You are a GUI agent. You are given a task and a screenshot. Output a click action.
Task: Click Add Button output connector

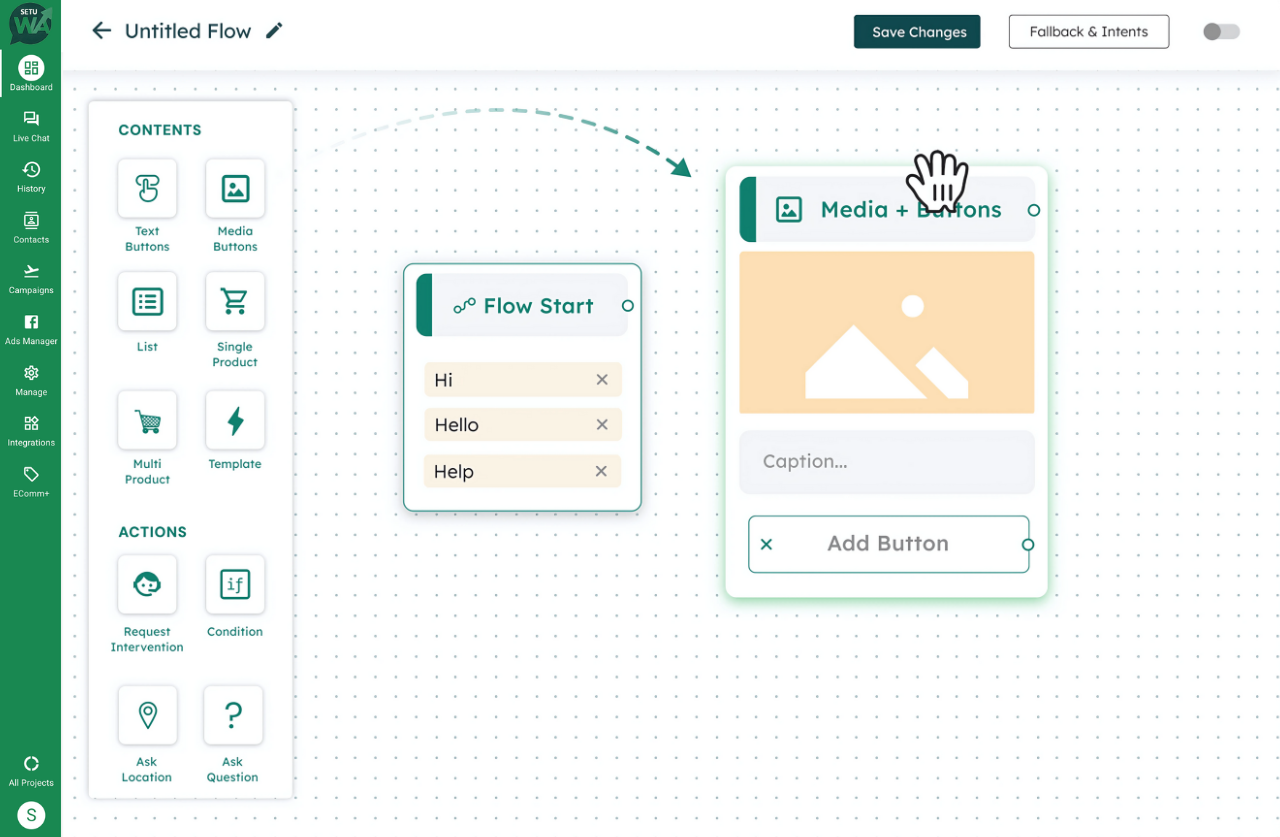1028,544
